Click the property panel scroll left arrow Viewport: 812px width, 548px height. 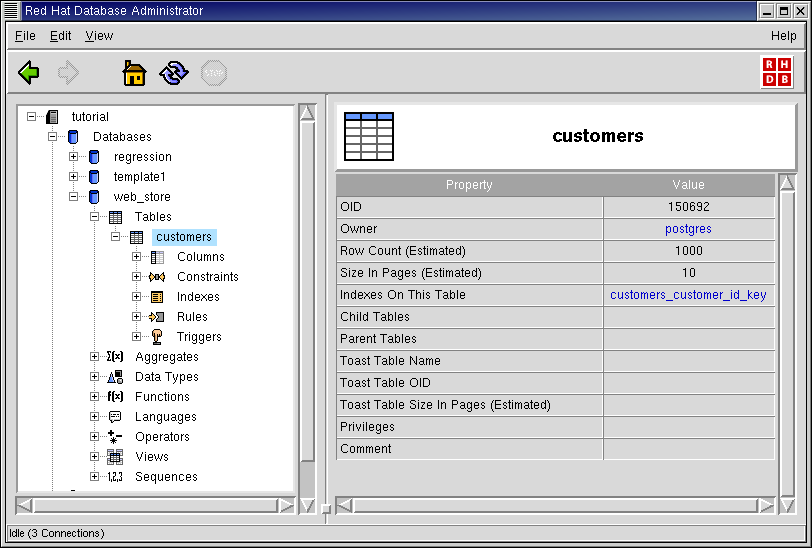click(x=345, y=506)
